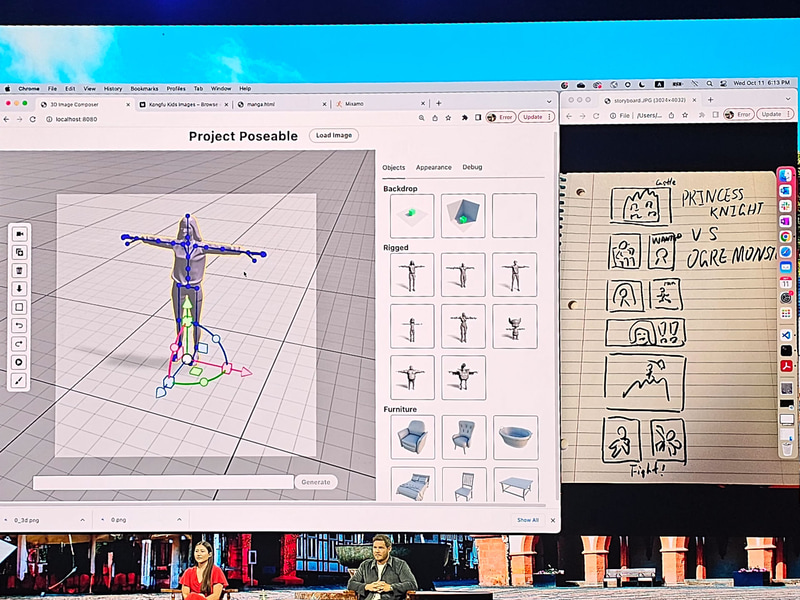Open new tab in main Chrome window
The width and height of the screenshot is (800, 600).
click(x=438, y=103)
